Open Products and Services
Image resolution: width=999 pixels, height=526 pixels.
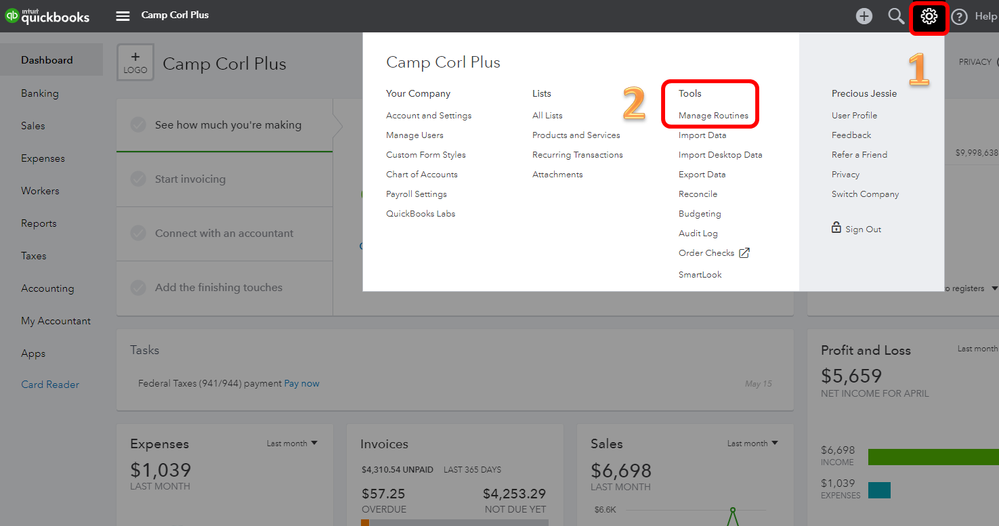(x=576, y=135)
